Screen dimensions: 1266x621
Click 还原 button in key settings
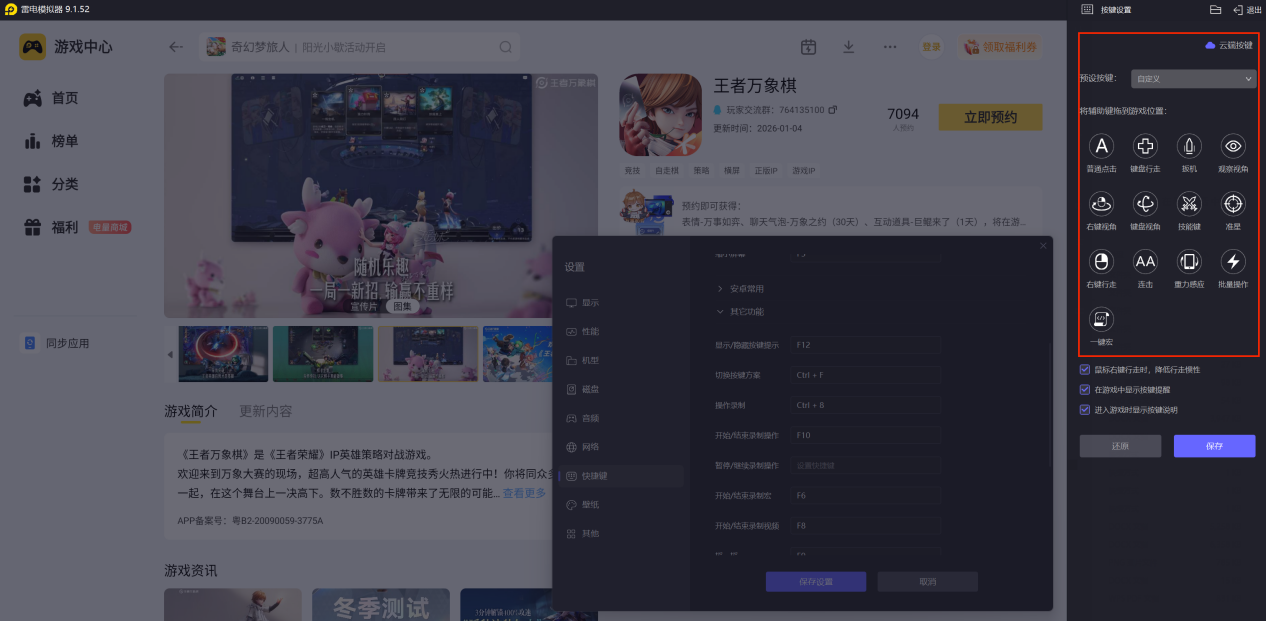[1120, 446]
